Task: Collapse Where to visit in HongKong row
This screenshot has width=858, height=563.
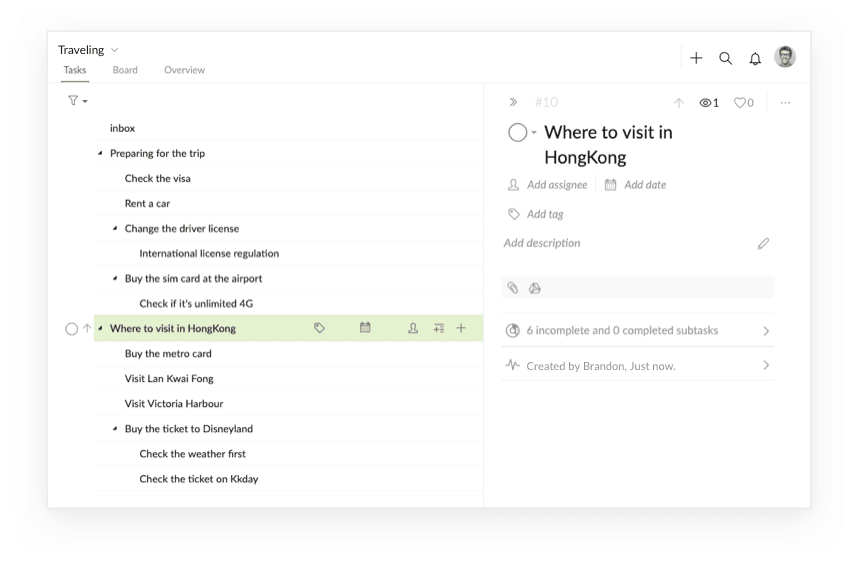Action: (100, 328)
